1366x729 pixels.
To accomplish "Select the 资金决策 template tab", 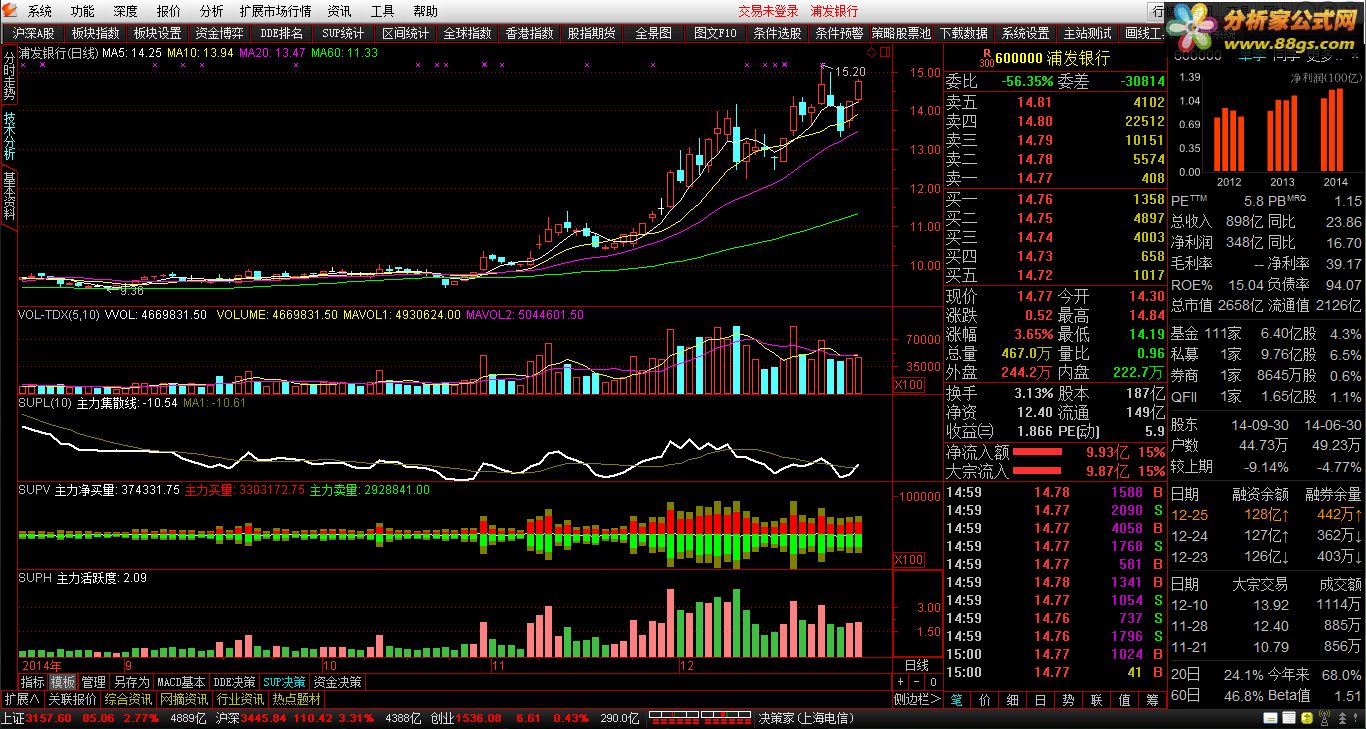I will [337, 682].
